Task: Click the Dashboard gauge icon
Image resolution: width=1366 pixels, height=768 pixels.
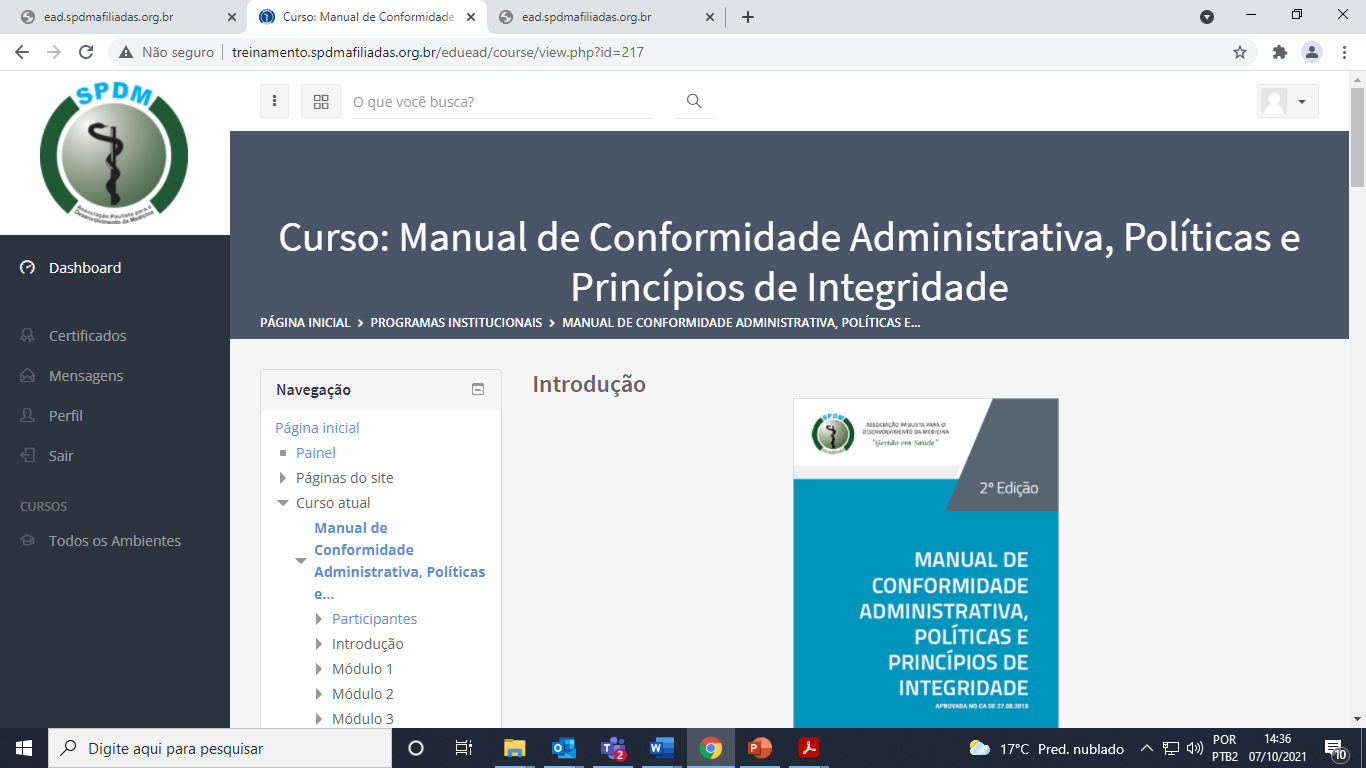Action: click(x=28, y=268)
